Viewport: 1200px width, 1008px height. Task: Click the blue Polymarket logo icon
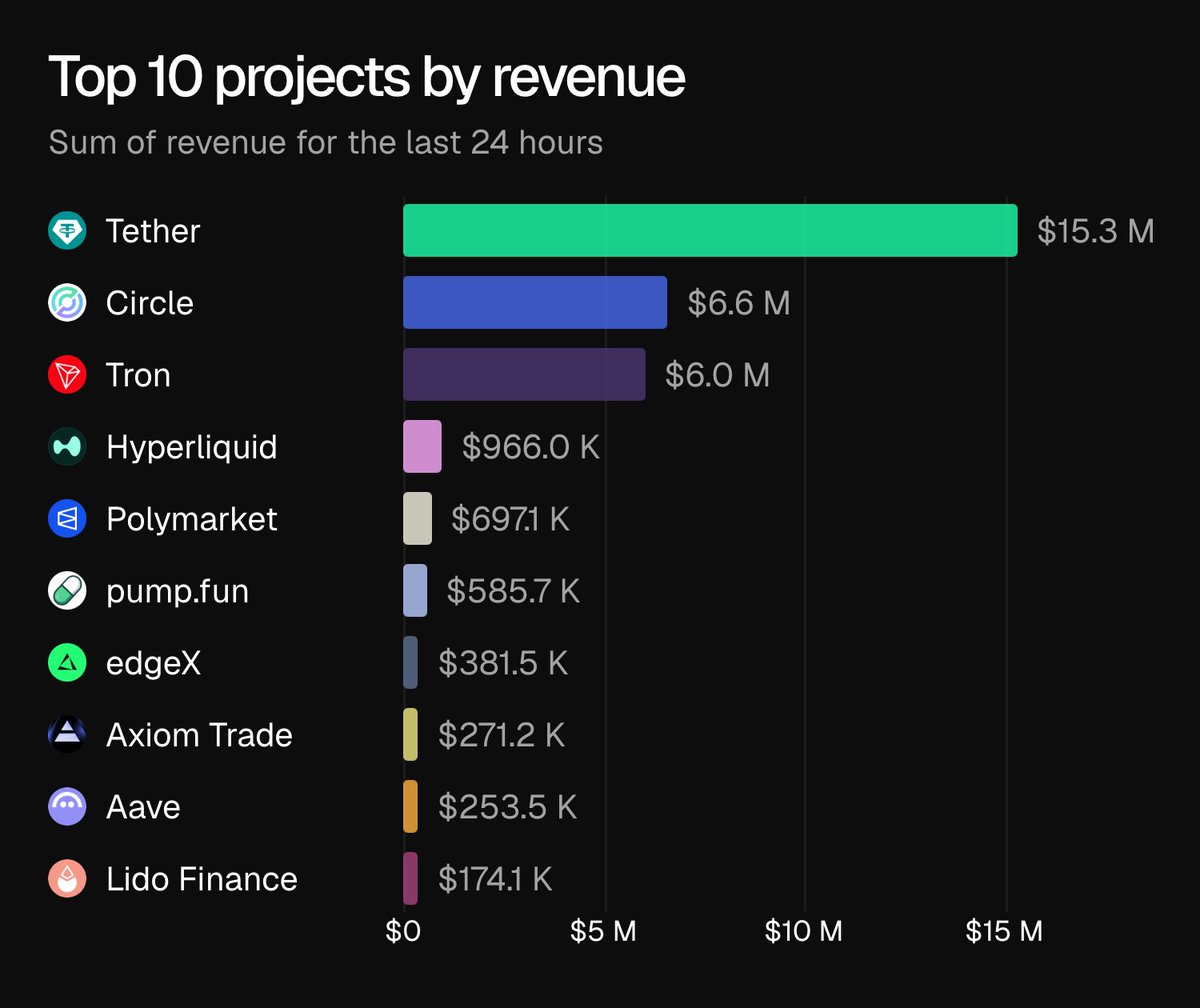(67, 519)
